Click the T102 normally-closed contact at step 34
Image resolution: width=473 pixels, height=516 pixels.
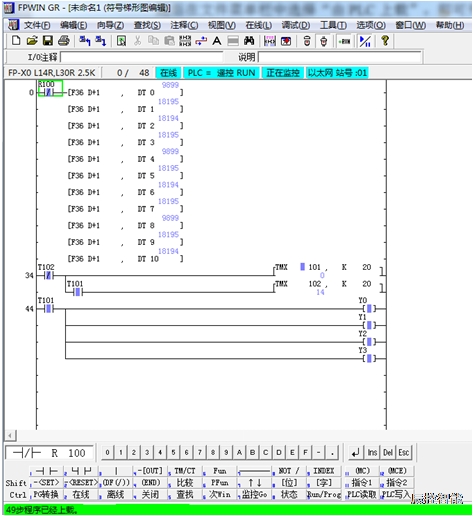coord(48,275)
